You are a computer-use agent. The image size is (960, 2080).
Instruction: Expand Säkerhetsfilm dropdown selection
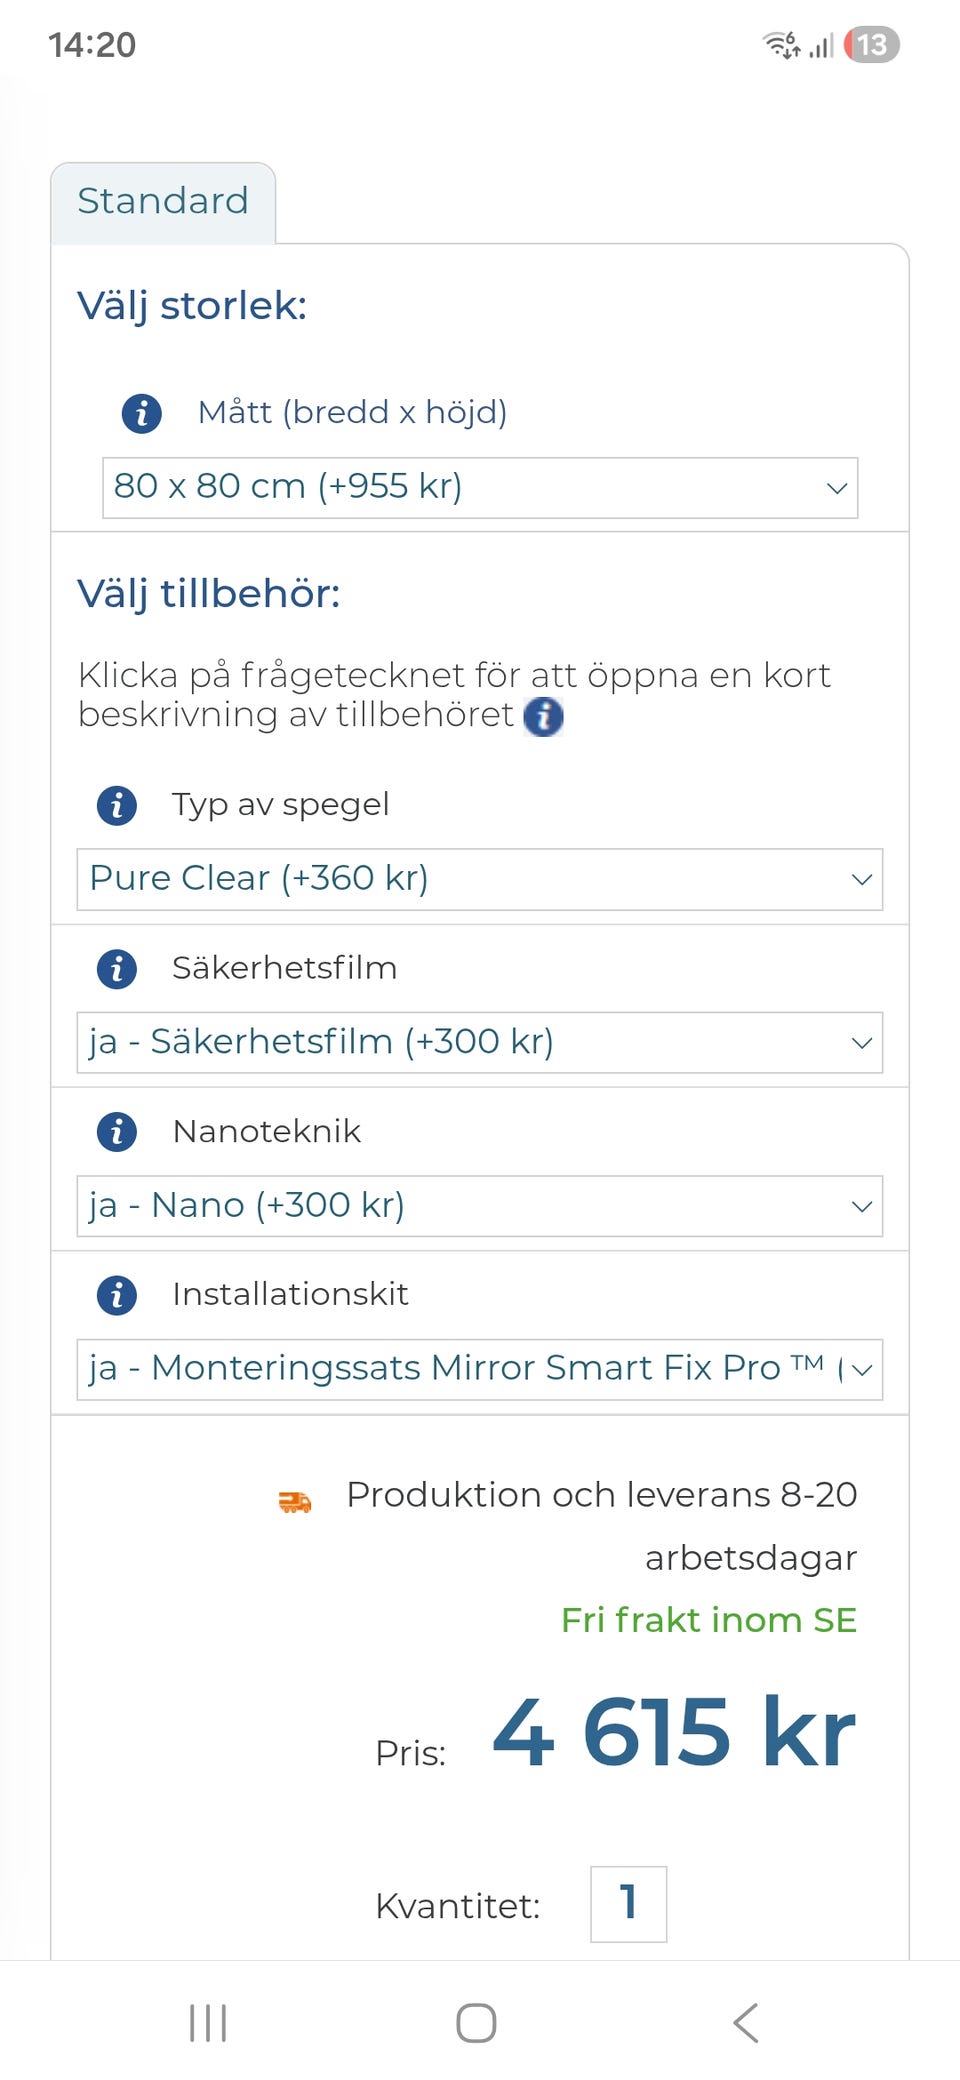(x=480, y=1042)
